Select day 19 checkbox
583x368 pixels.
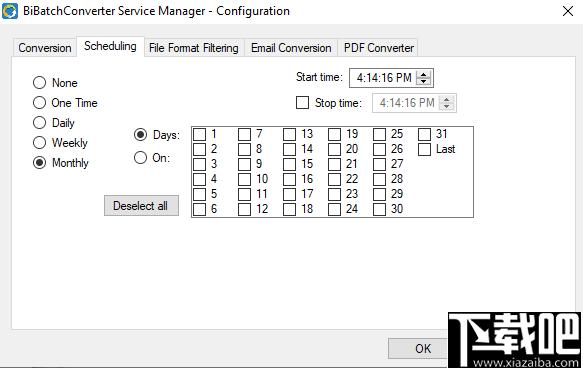334,134
